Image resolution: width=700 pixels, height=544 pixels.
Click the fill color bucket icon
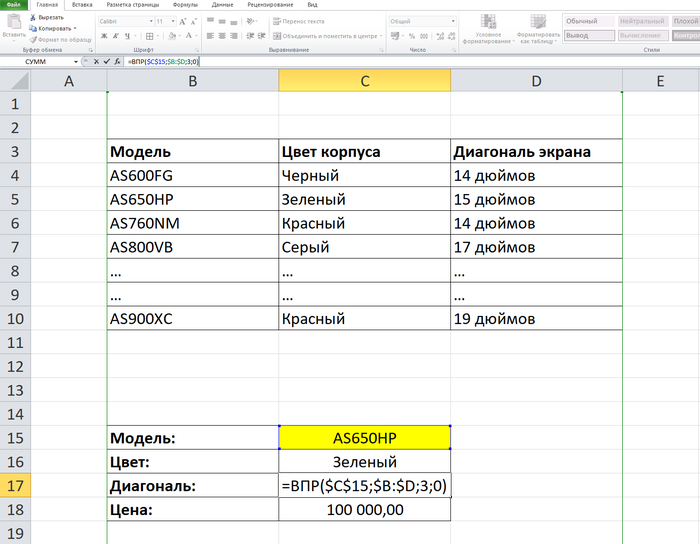click(172, 36)
